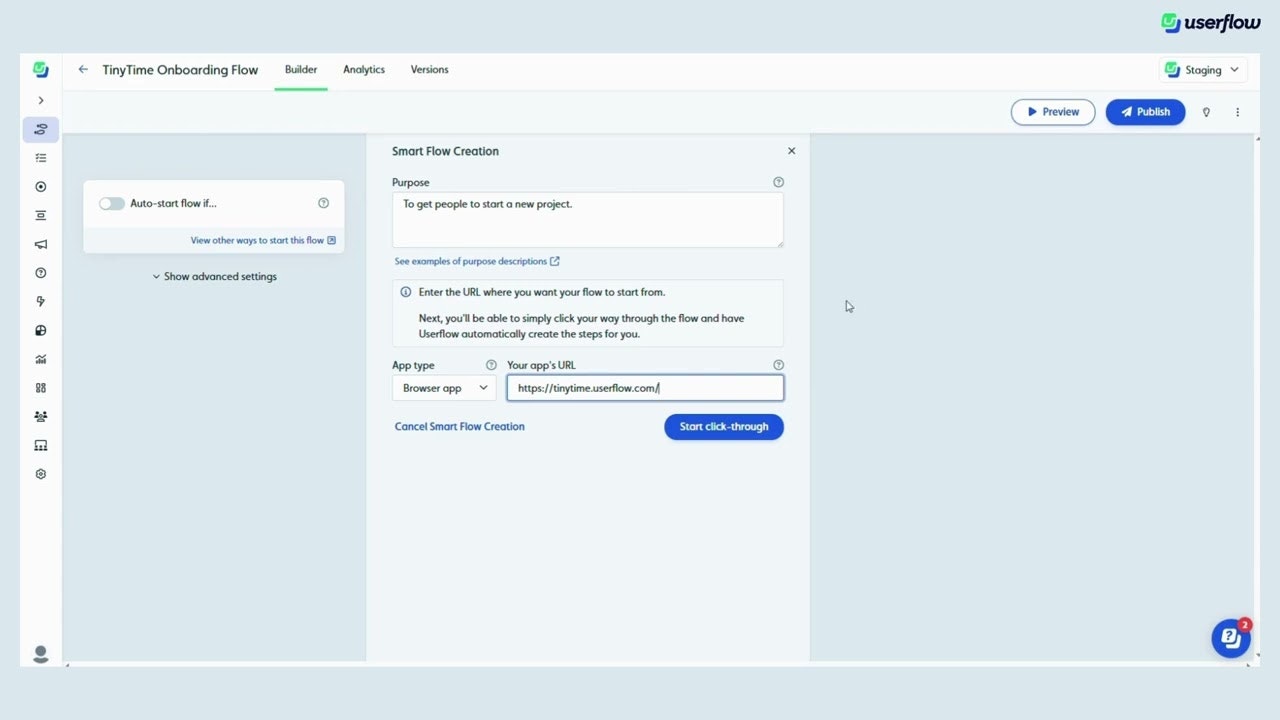
Task: Click the info icon in the URL hint box
Action: [406, 292]
